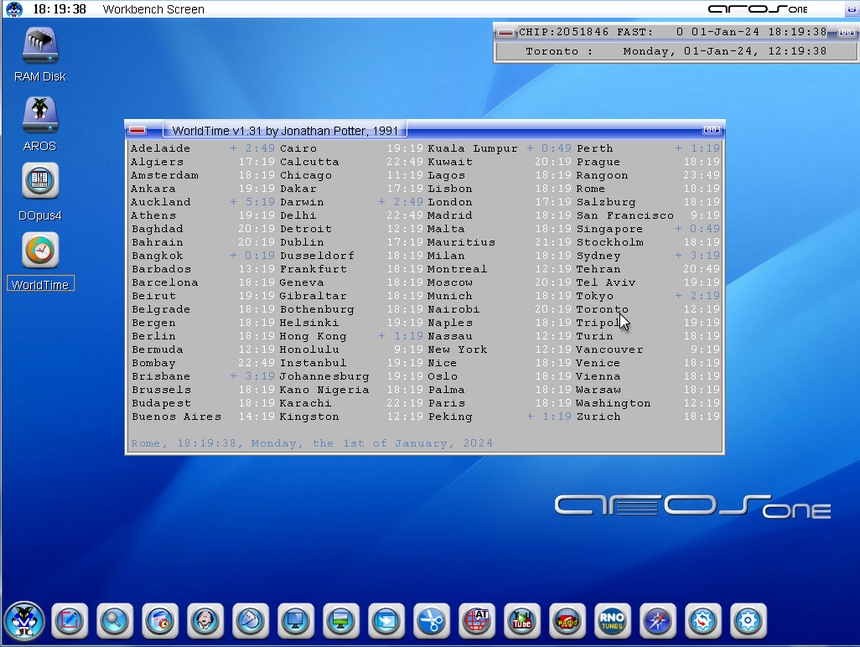Toggle depth gadget on the clock window
The width and height of the screenshot is (860, 647).
[x=845, y=32]
